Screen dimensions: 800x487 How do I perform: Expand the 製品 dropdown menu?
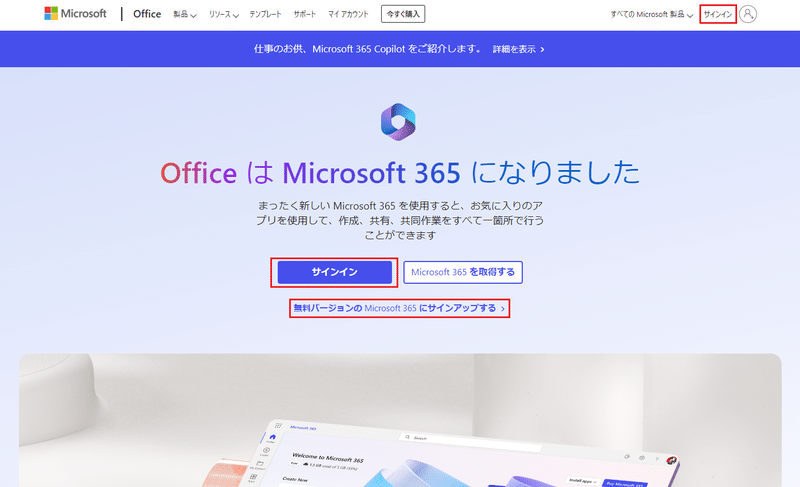185,14
